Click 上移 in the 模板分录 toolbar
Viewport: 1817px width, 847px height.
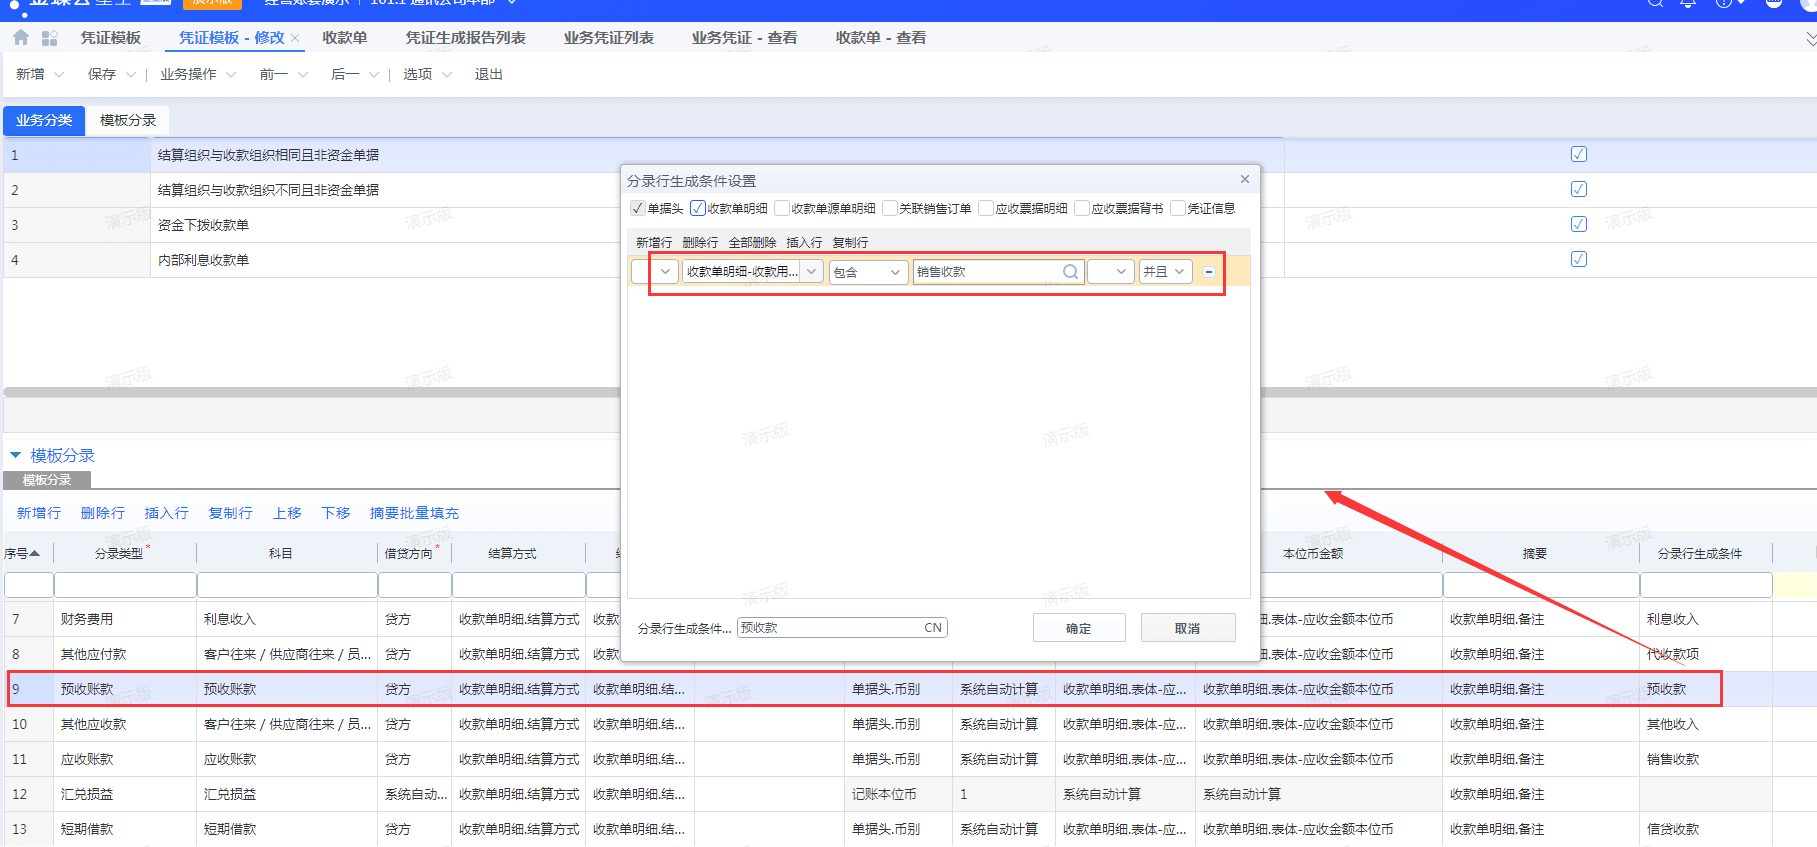(x=287, y=513)
